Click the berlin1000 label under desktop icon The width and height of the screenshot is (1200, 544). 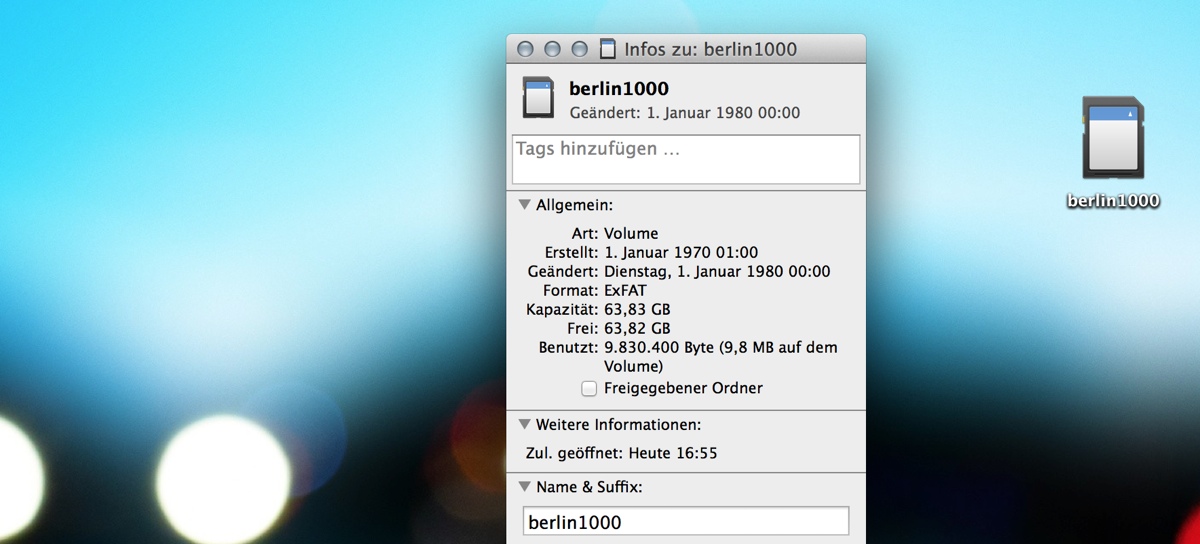[1113, 200]
